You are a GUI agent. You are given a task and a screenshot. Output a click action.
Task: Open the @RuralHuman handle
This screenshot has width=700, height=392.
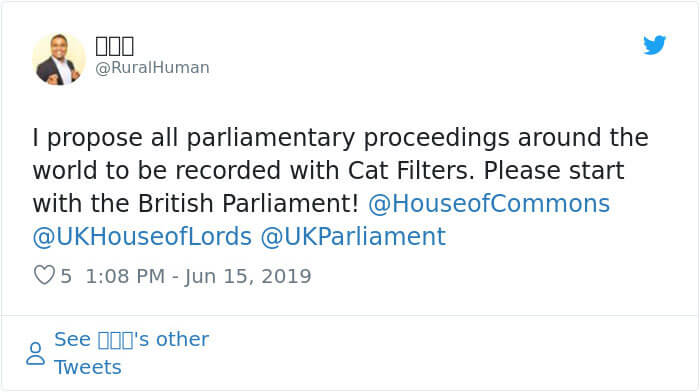(x=152, y=67)
